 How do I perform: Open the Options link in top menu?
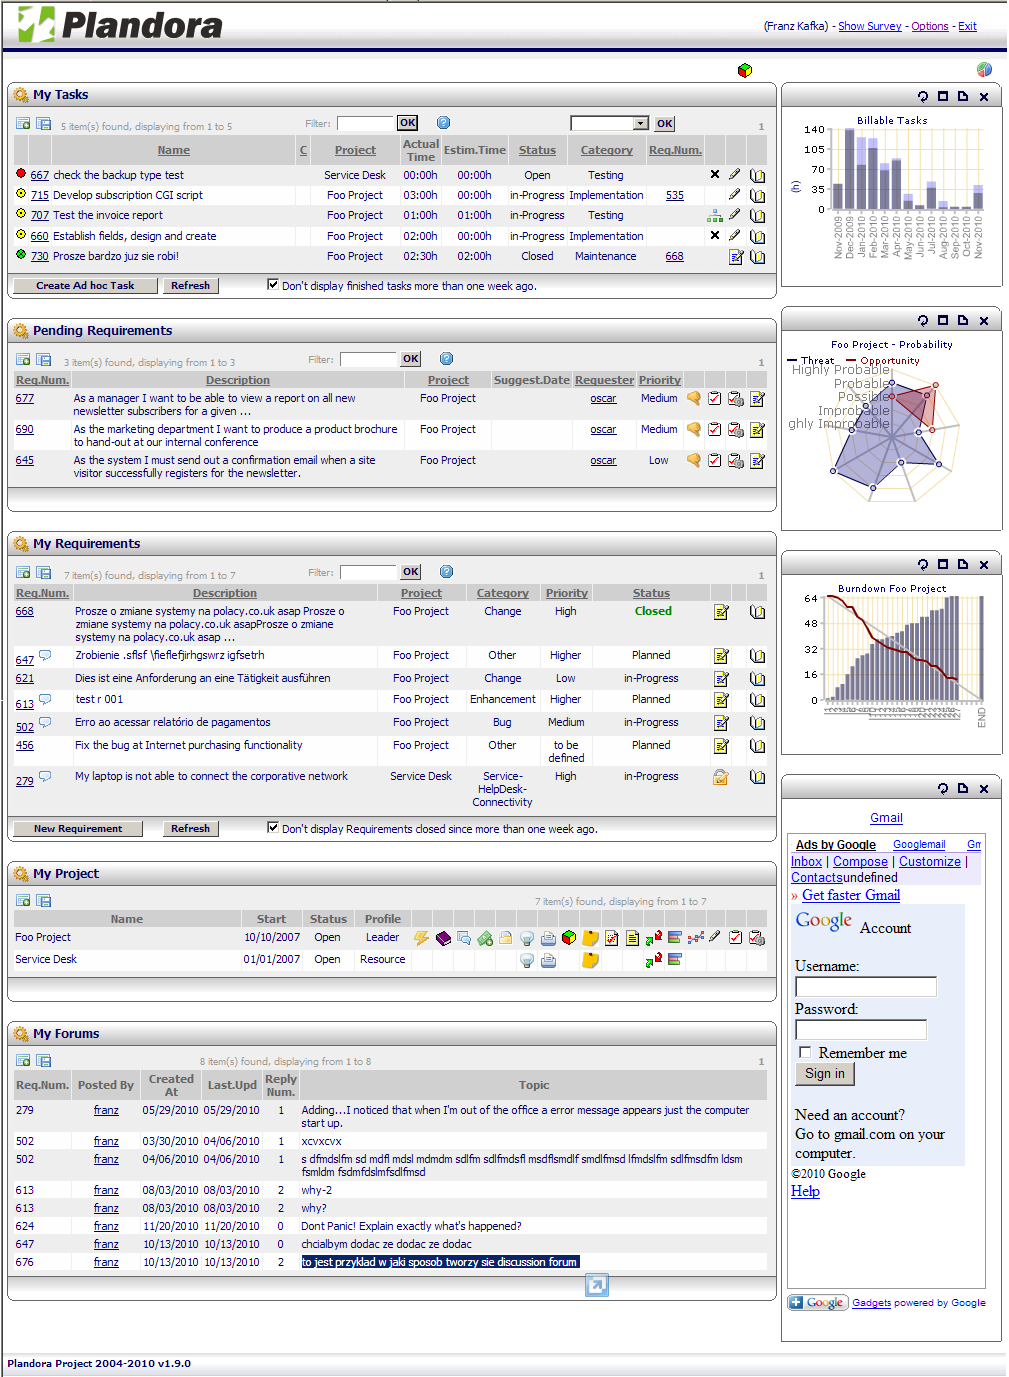click(x=929, y=26)
